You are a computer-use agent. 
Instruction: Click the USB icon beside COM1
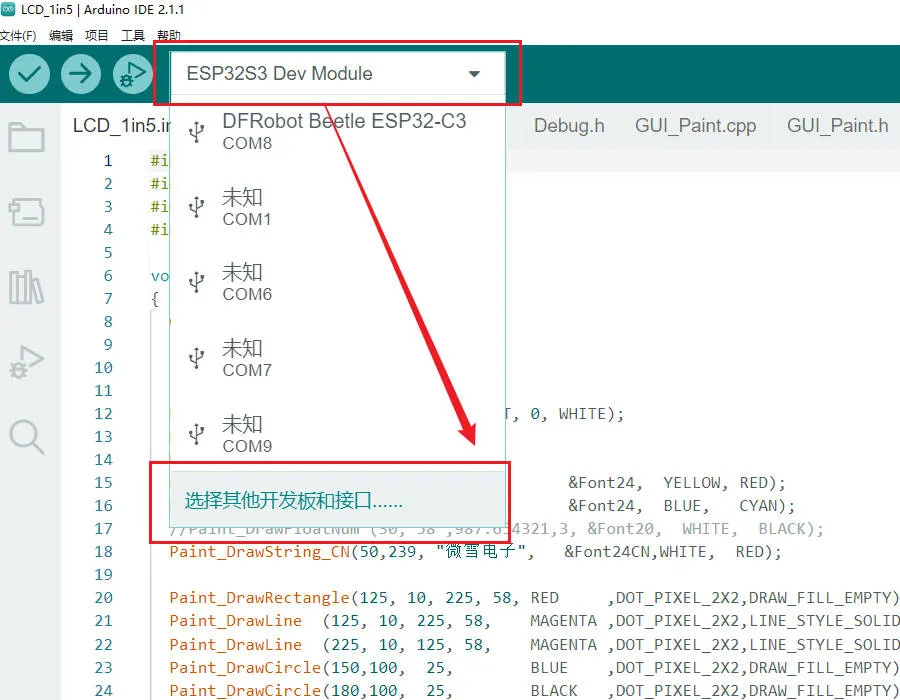click(x=197, y=207)
